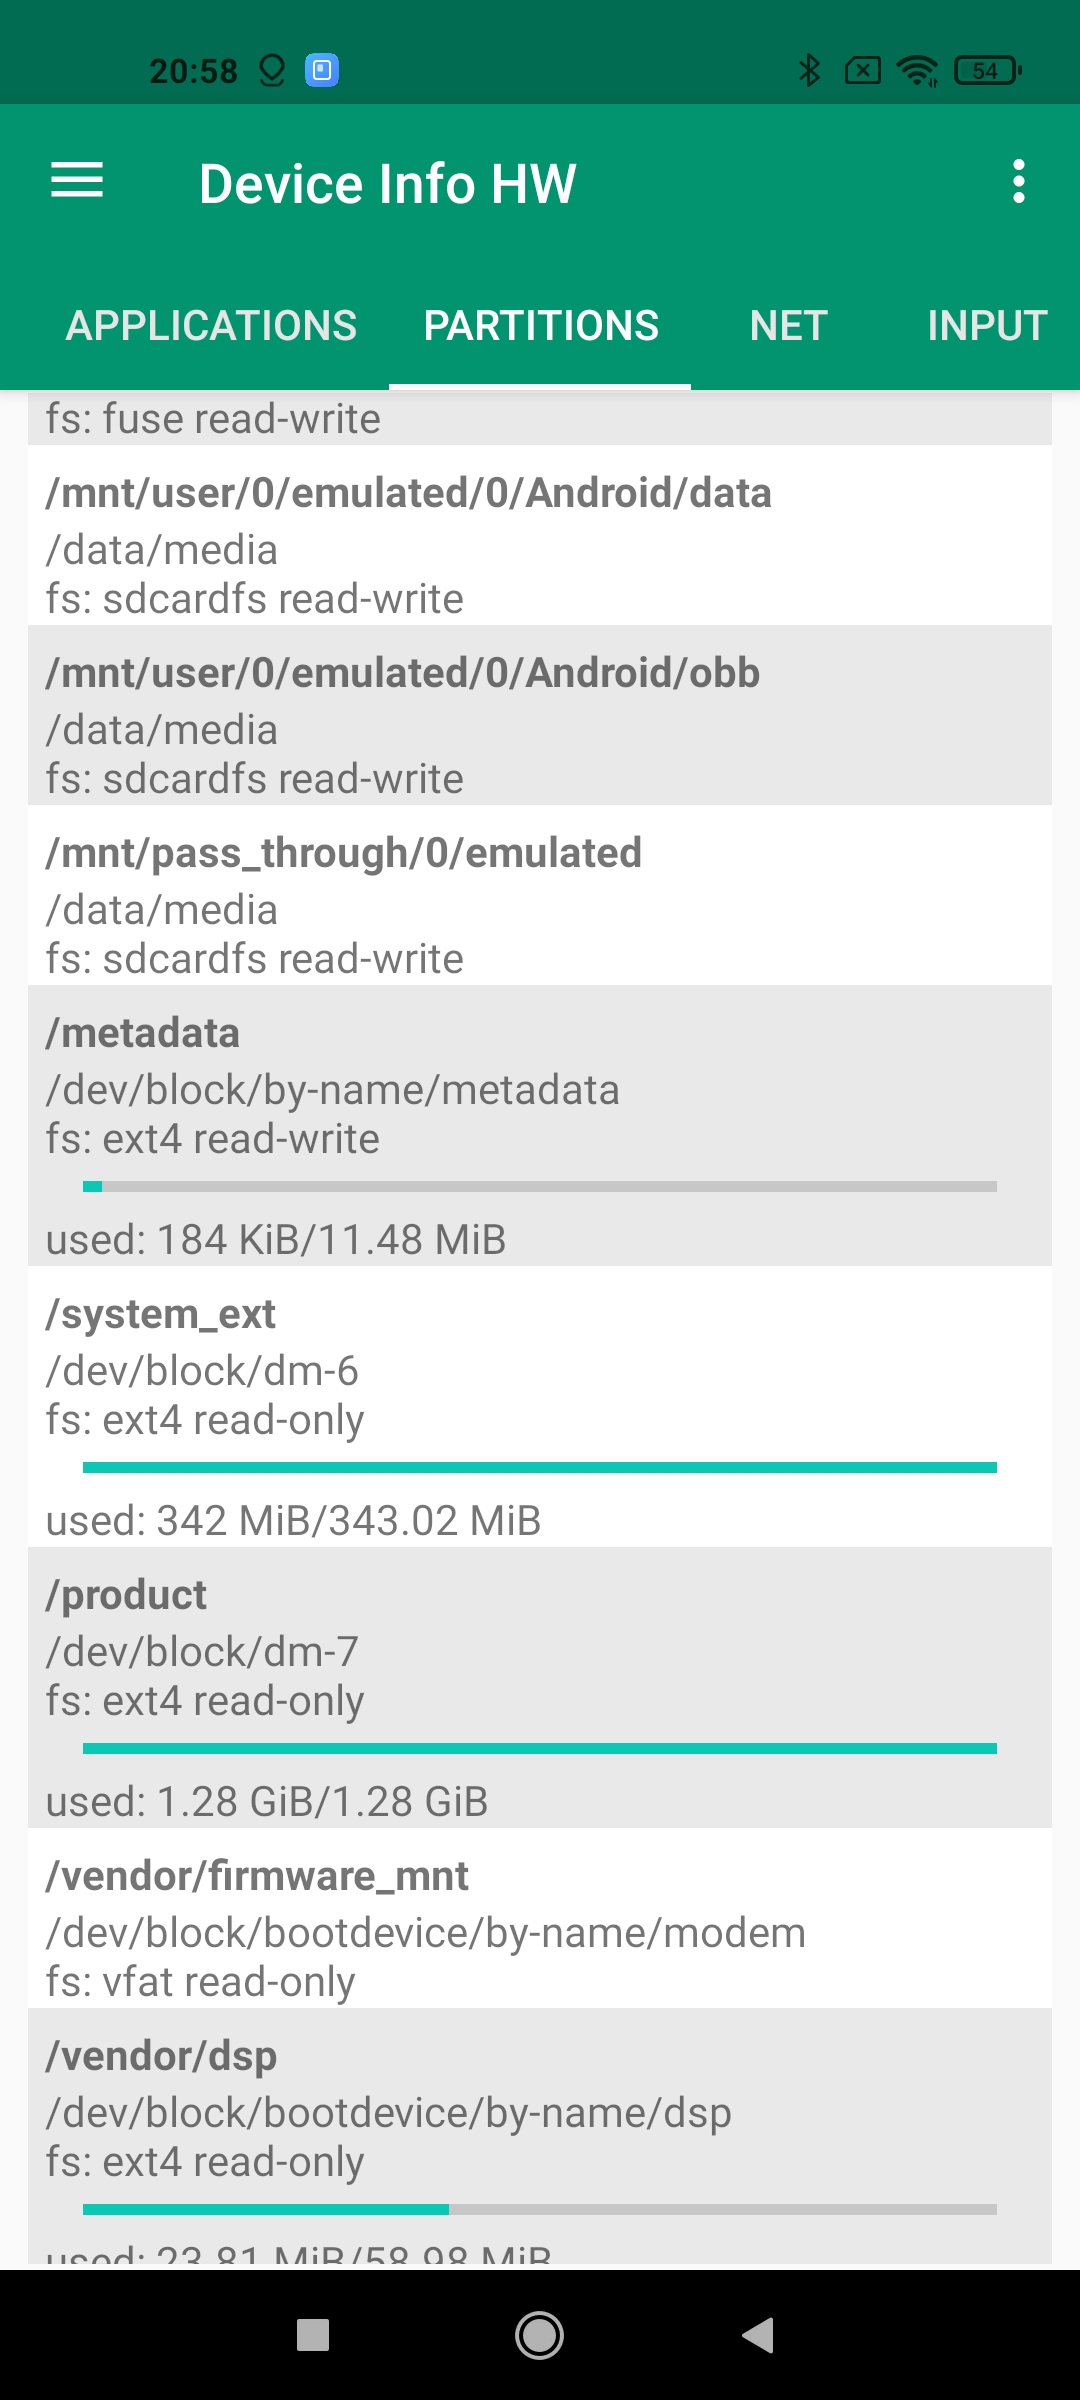The height and width of the screenshot is (2400, 1080).
Task: Select the PARTITIONS tab
Action: [x=540, y=326]
